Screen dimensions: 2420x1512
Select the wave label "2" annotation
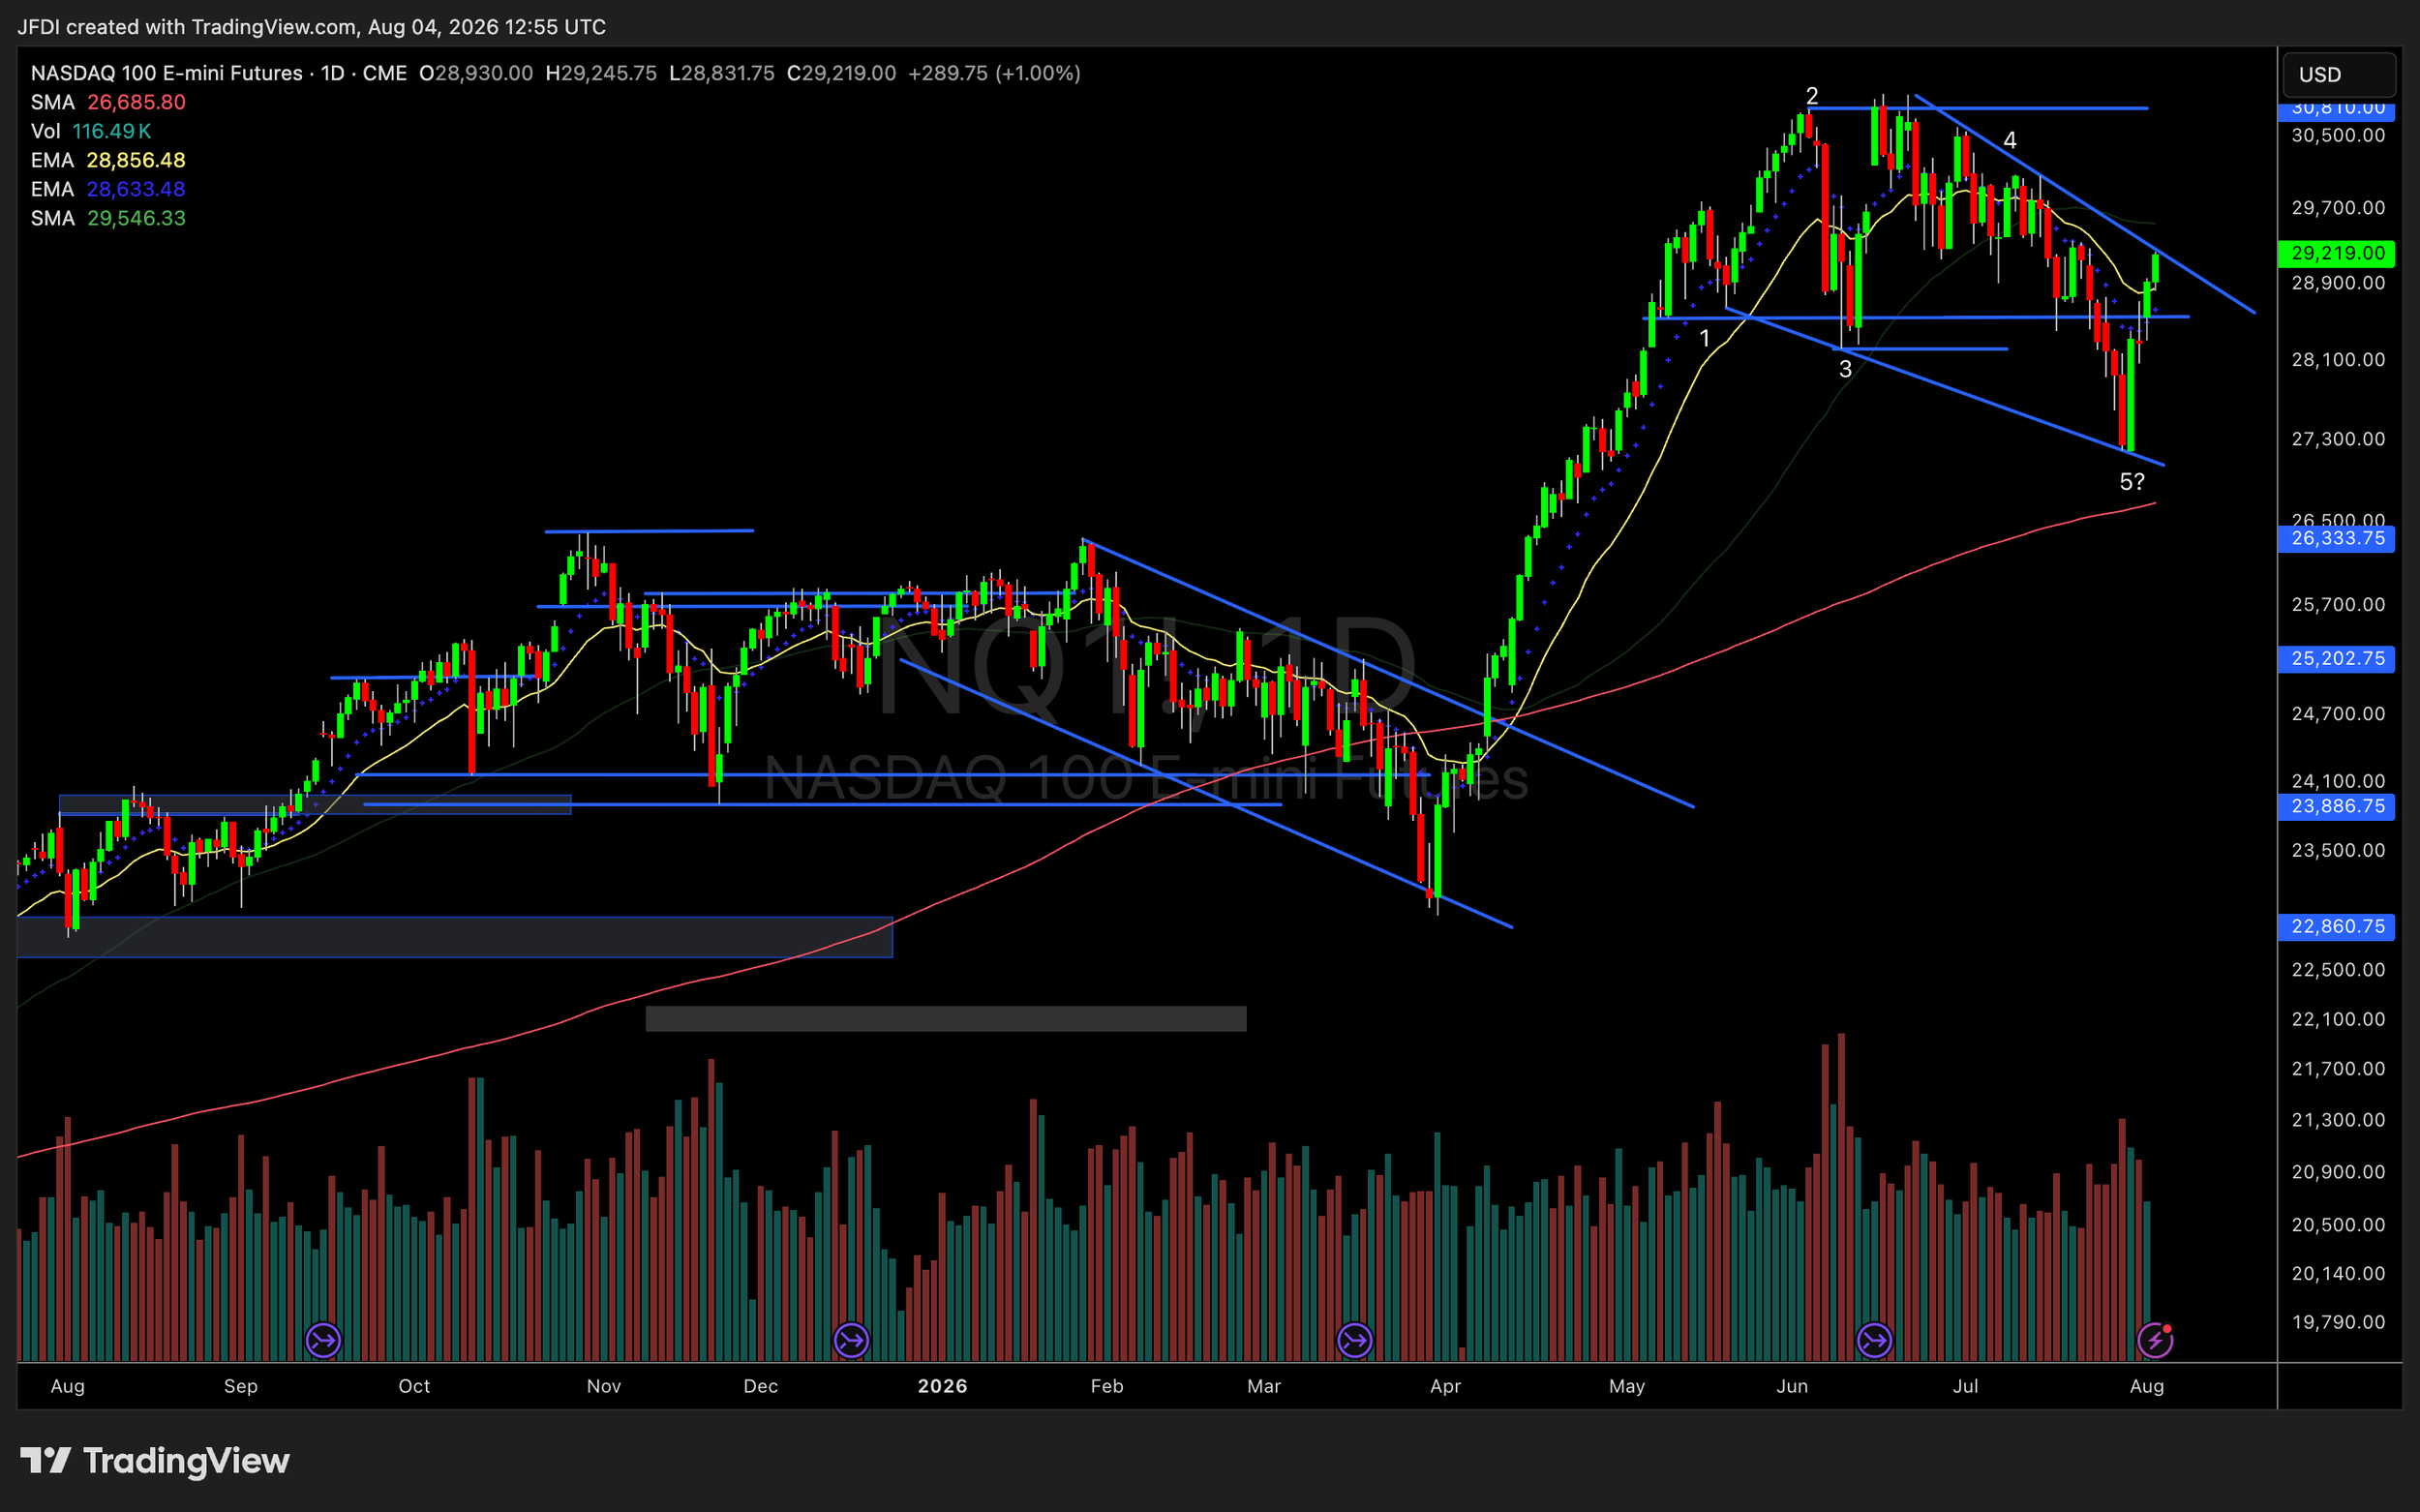click(1812, 96)
